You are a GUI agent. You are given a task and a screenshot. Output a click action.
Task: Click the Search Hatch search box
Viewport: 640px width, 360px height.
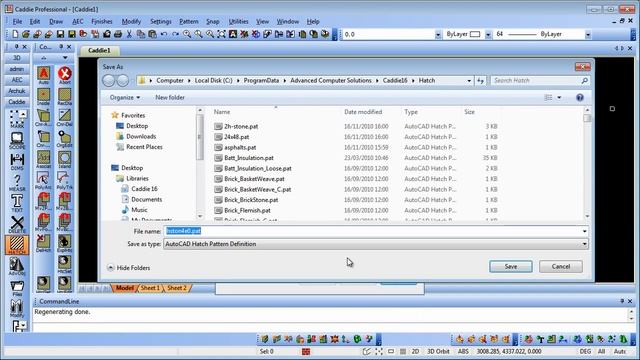540,81
